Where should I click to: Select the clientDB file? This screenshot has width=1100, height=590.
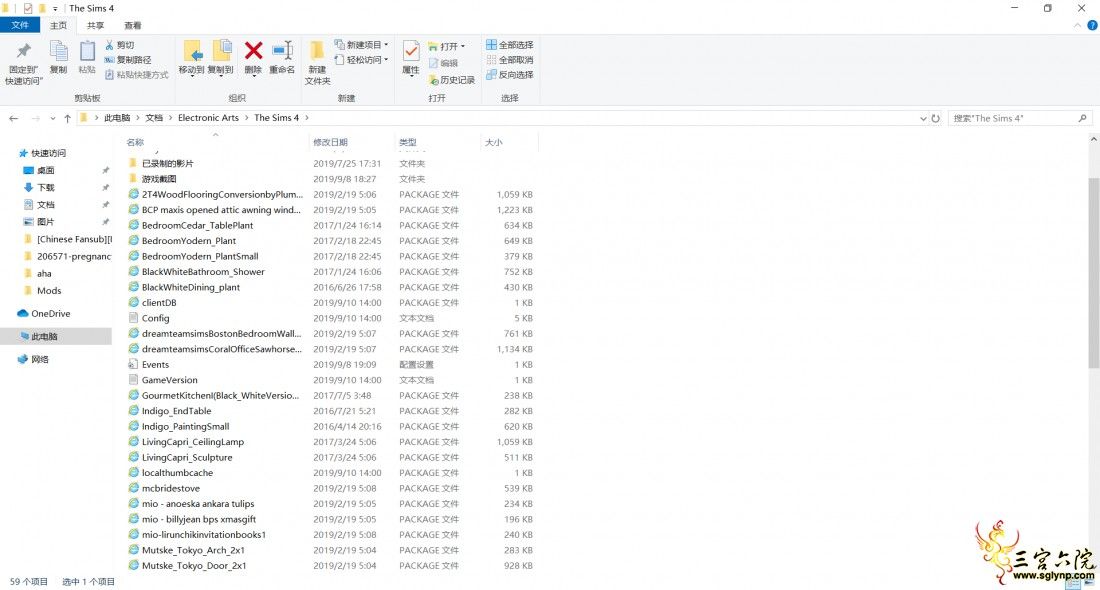point(159,303)
